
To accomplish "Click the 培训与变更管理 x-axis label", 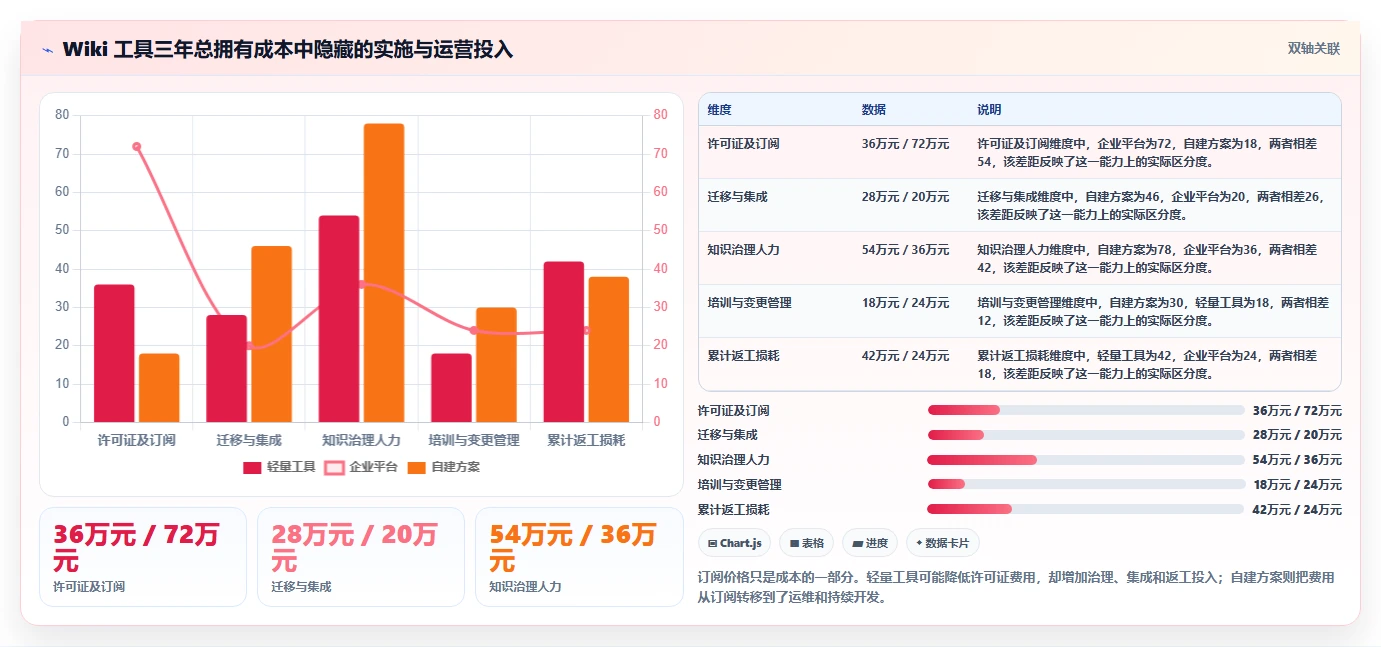I will [474, 440].
